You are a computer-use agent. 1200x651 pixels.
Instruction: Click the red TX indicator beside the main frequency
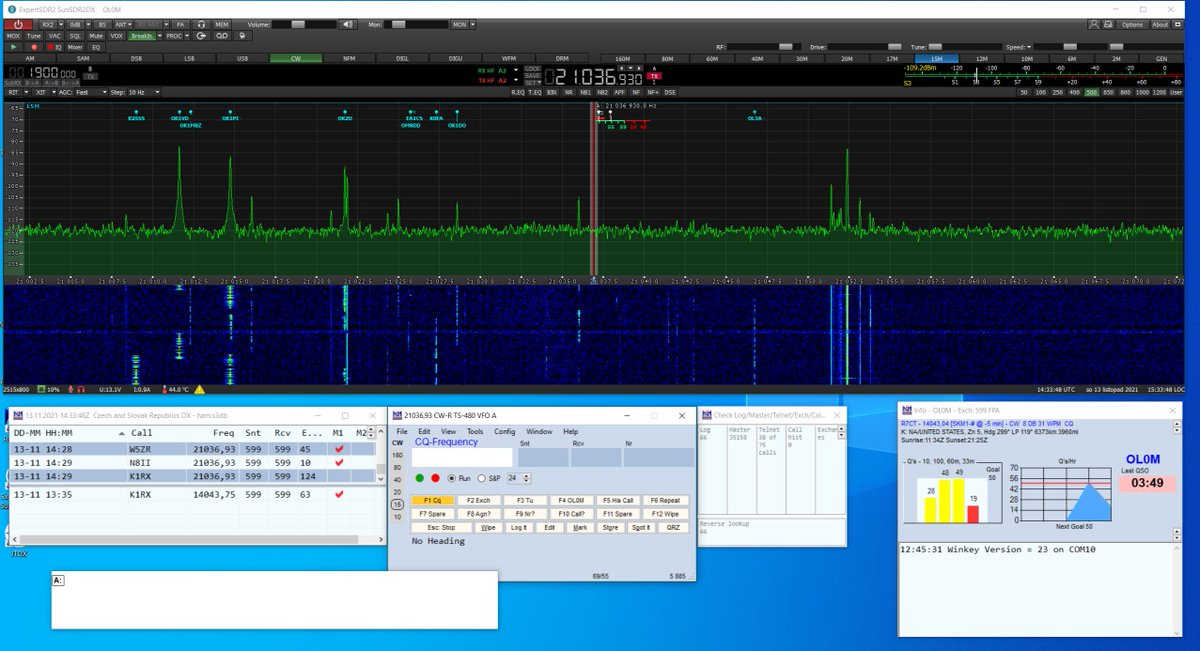pyautogui.click(x=654, y=76)
